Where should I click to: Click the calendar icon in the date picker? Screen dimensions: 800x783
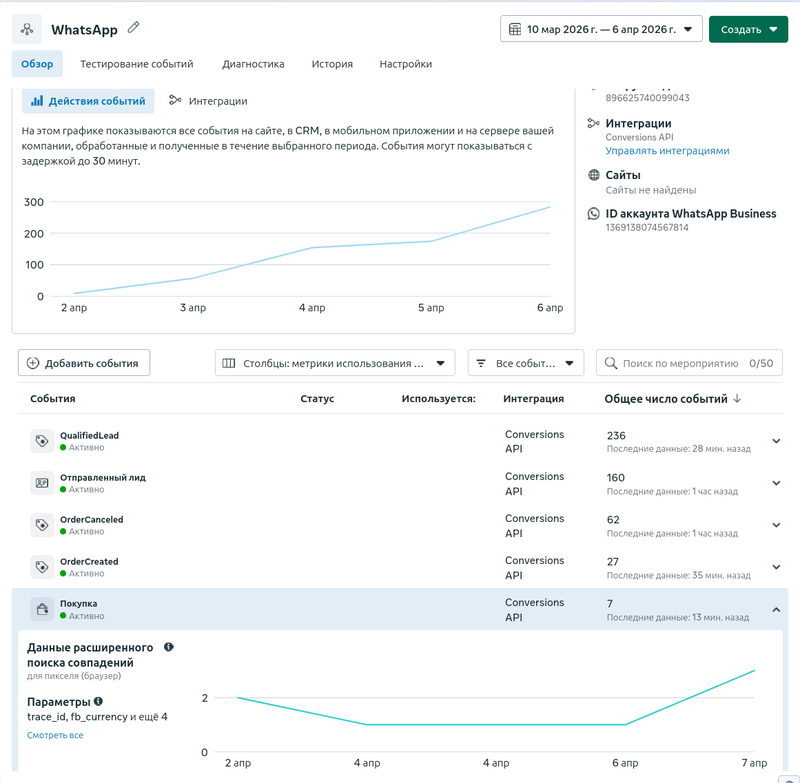pos(515,29)
